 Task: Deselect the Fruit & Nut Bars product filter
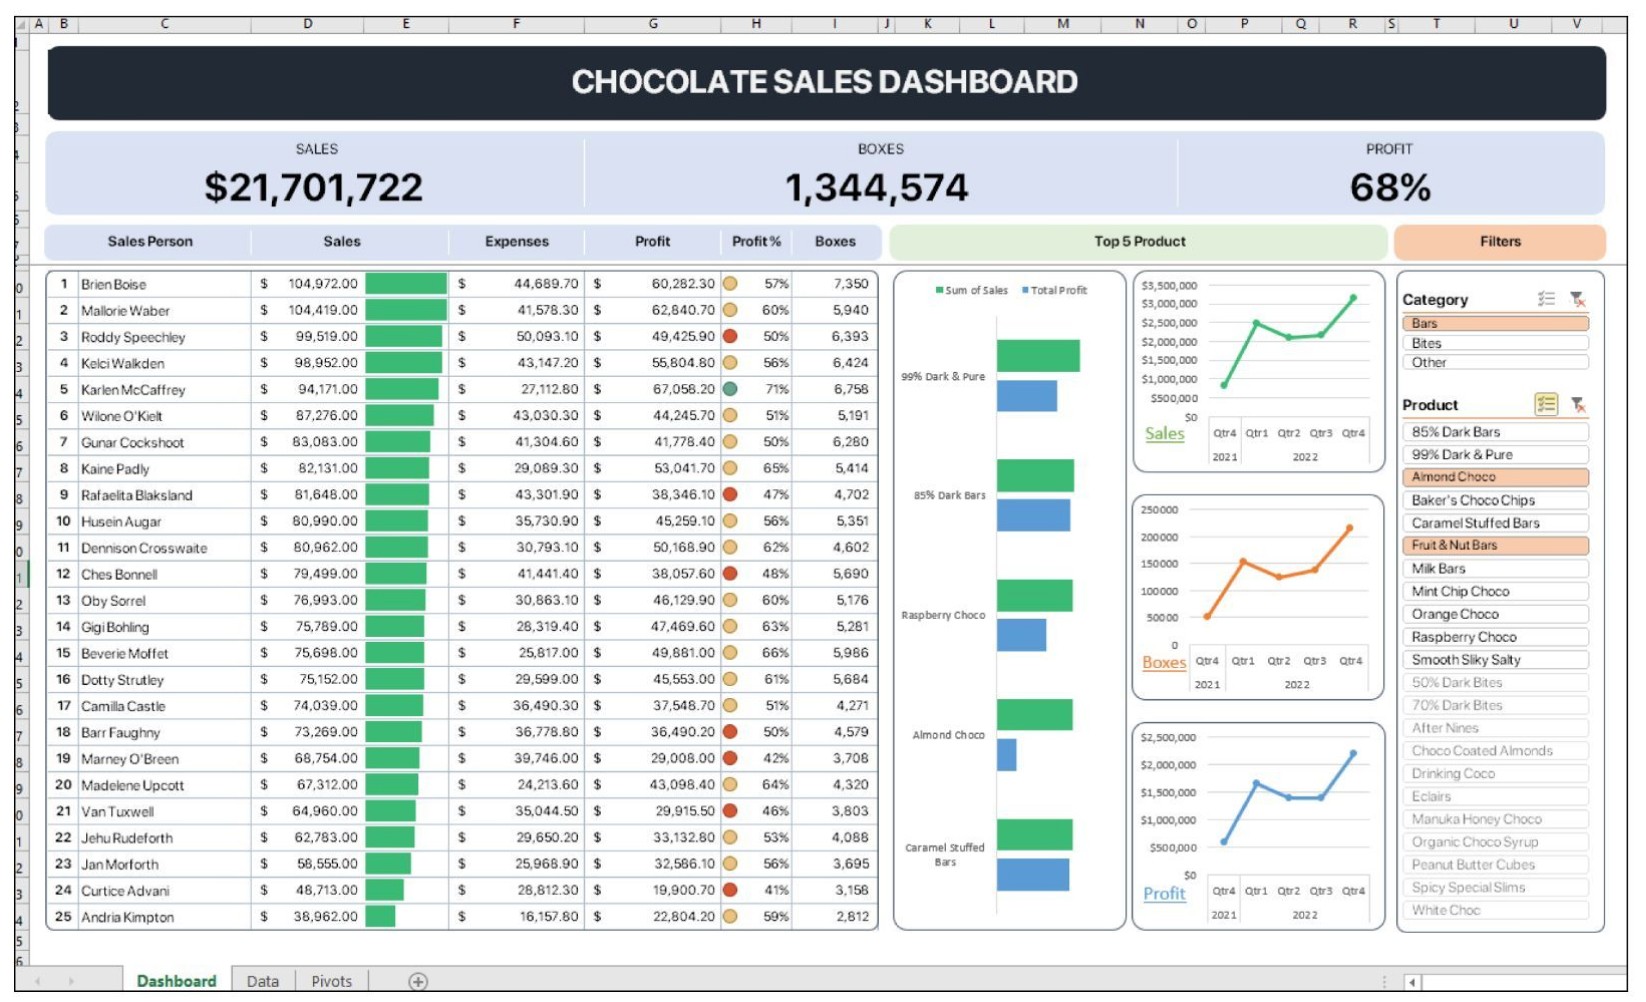pos(1495,545)
